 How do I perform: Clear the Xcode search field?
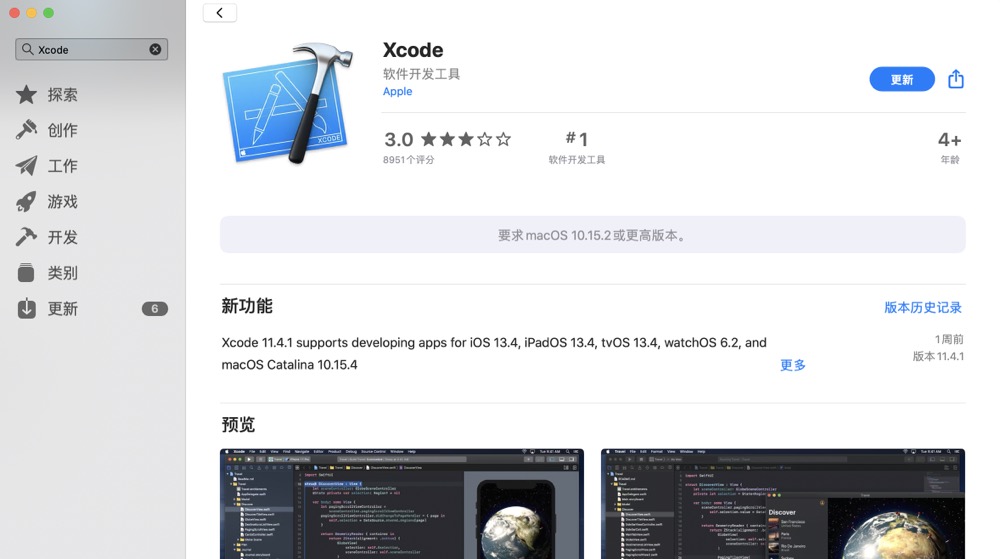(x=155, y=49)
